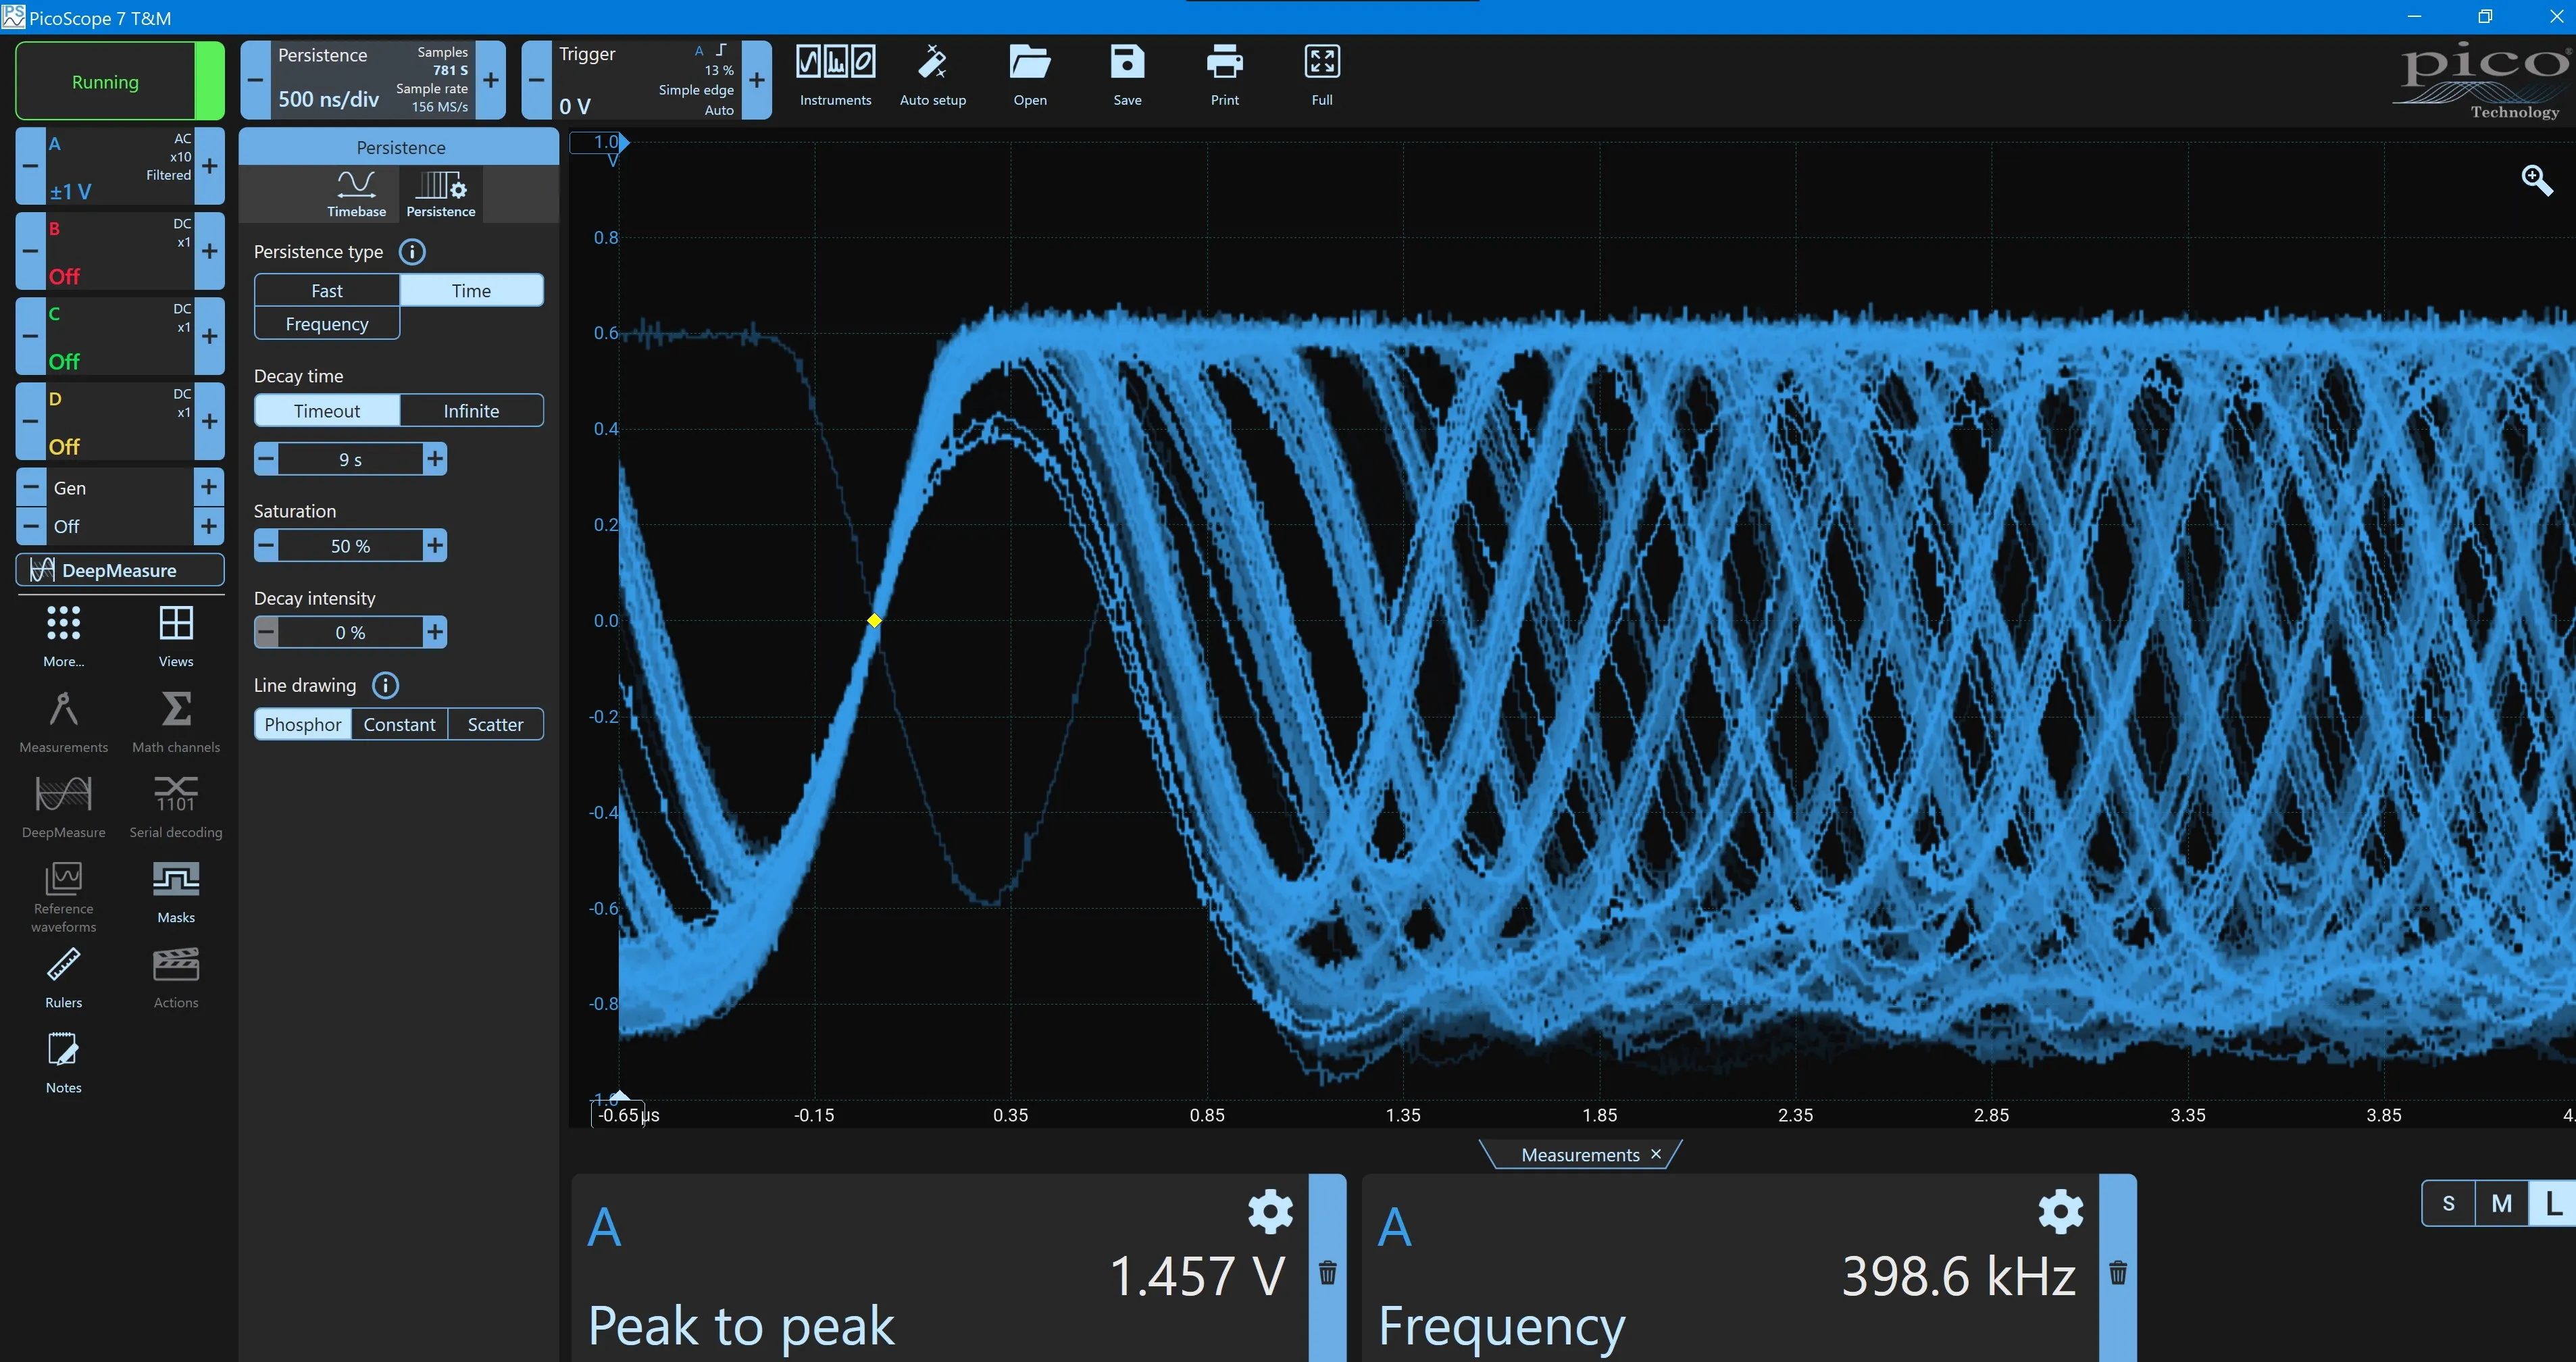Click the zoom magnifier icon on graph
Viewport: 2576px width, 1362px height.
[x=2536, y=180]
